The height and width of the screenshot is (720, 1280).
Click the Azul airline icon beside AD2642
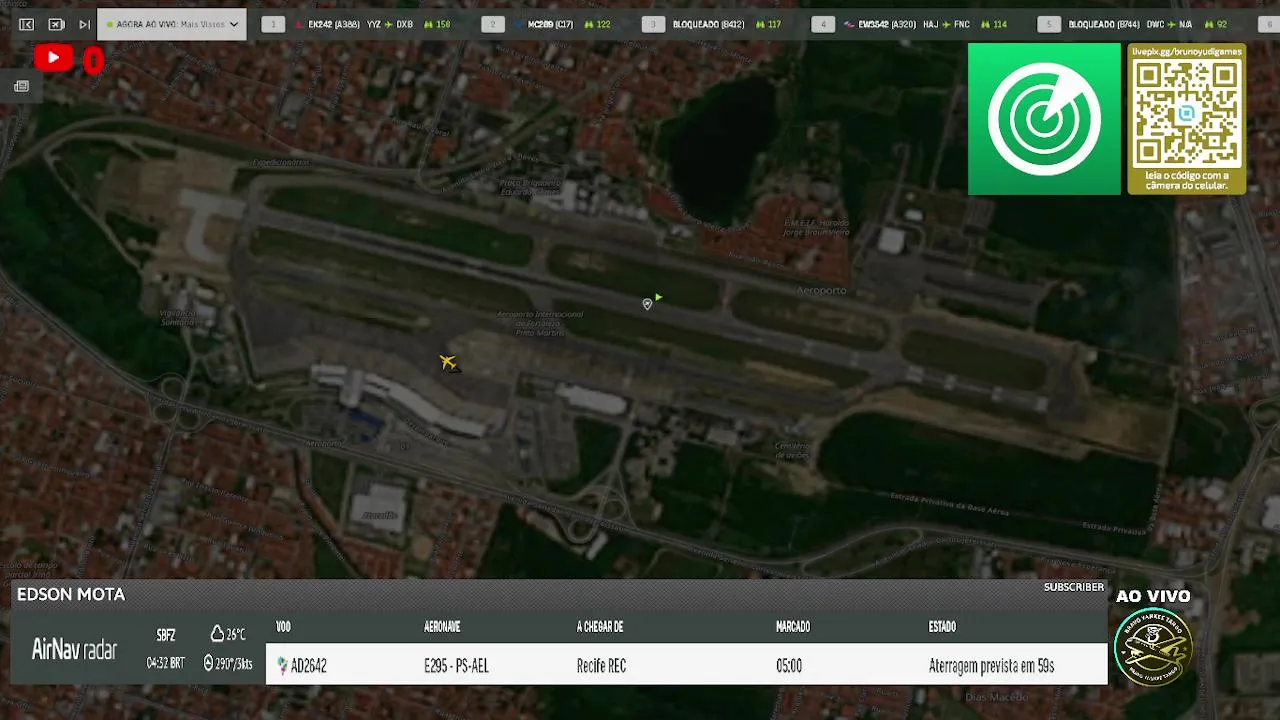[282, 666]
